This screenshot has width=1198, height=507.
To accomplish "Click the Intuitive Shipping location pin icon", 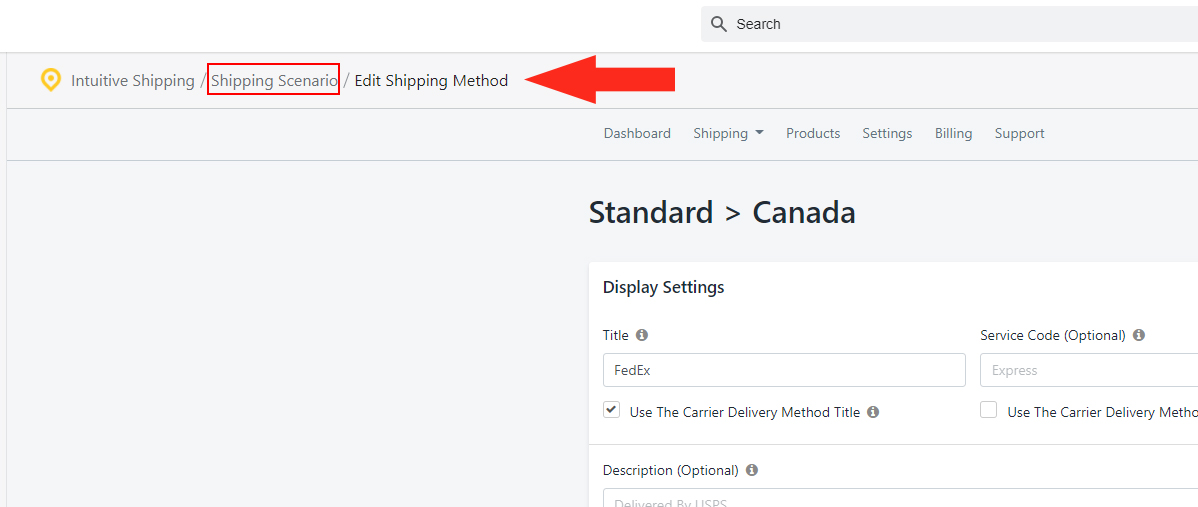I will tap(50, 80).
